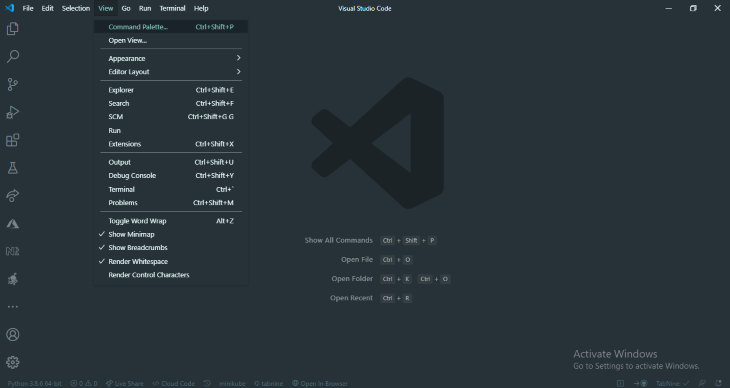Choose Open View... menu entry
Screen dimensions: 730x388
(171, 41)
